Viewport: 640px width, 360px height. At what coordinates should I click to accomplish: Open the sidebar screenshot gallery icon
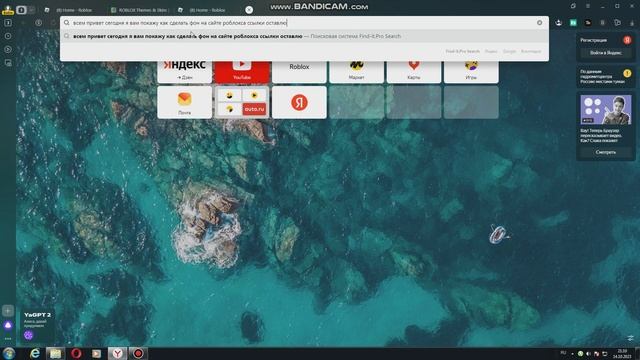pyautogui.click(x=8, y=63)
